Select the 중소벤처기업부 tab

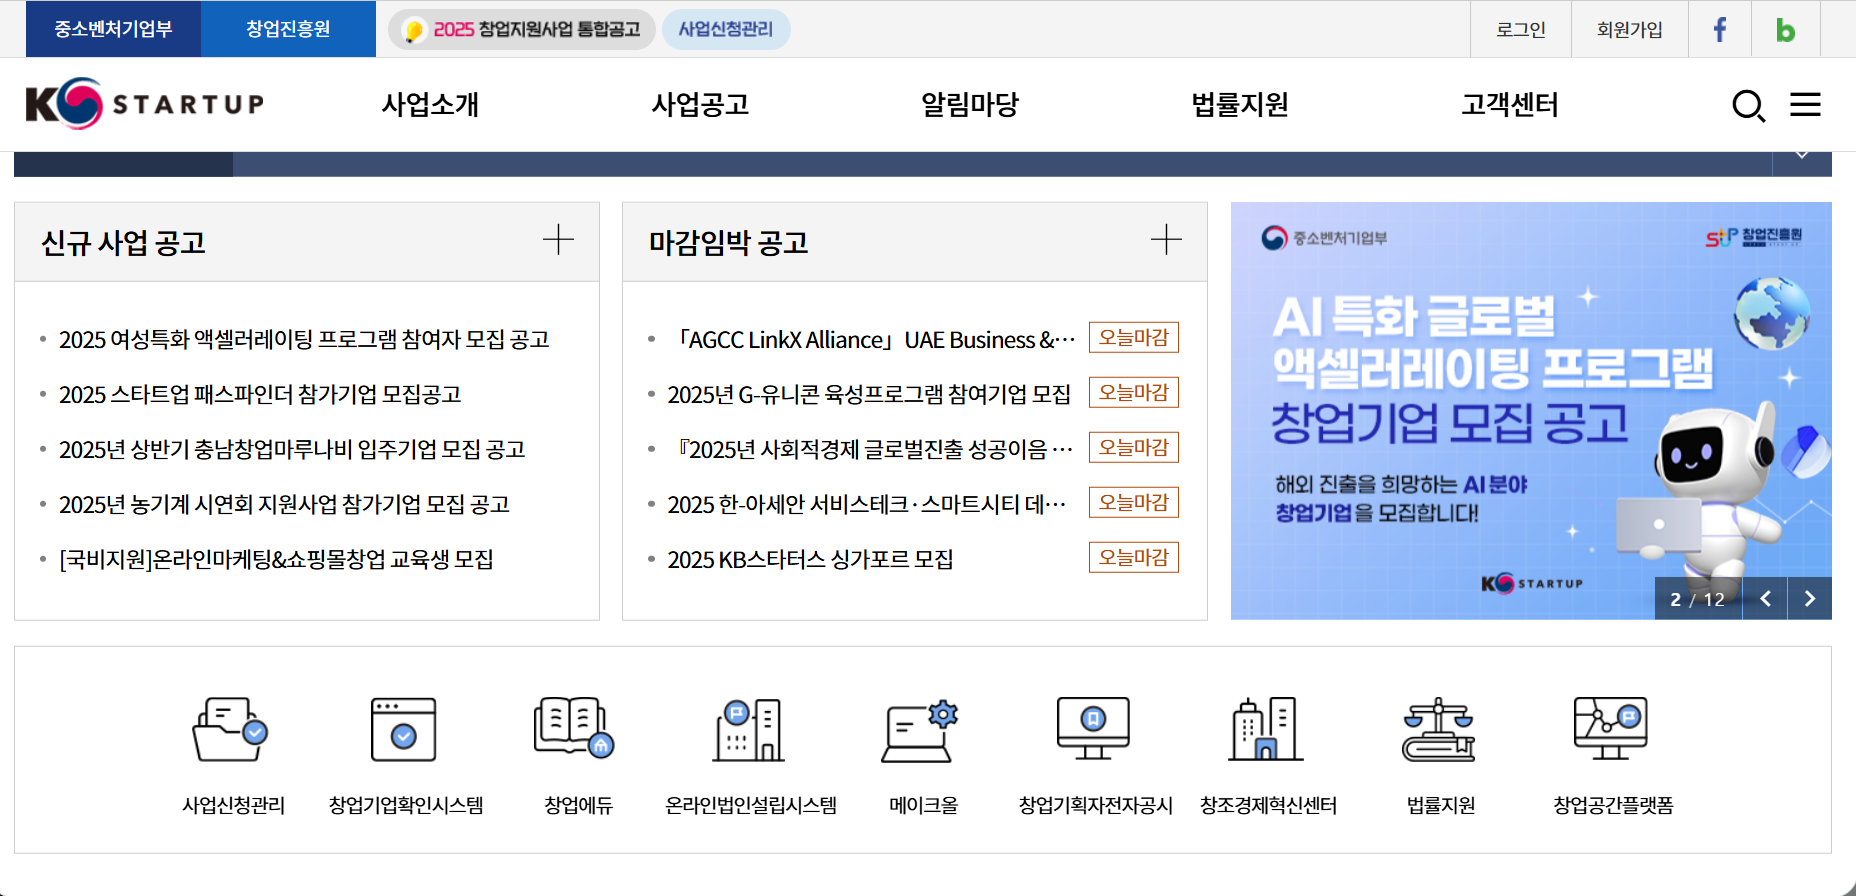[x=113, y=29]
